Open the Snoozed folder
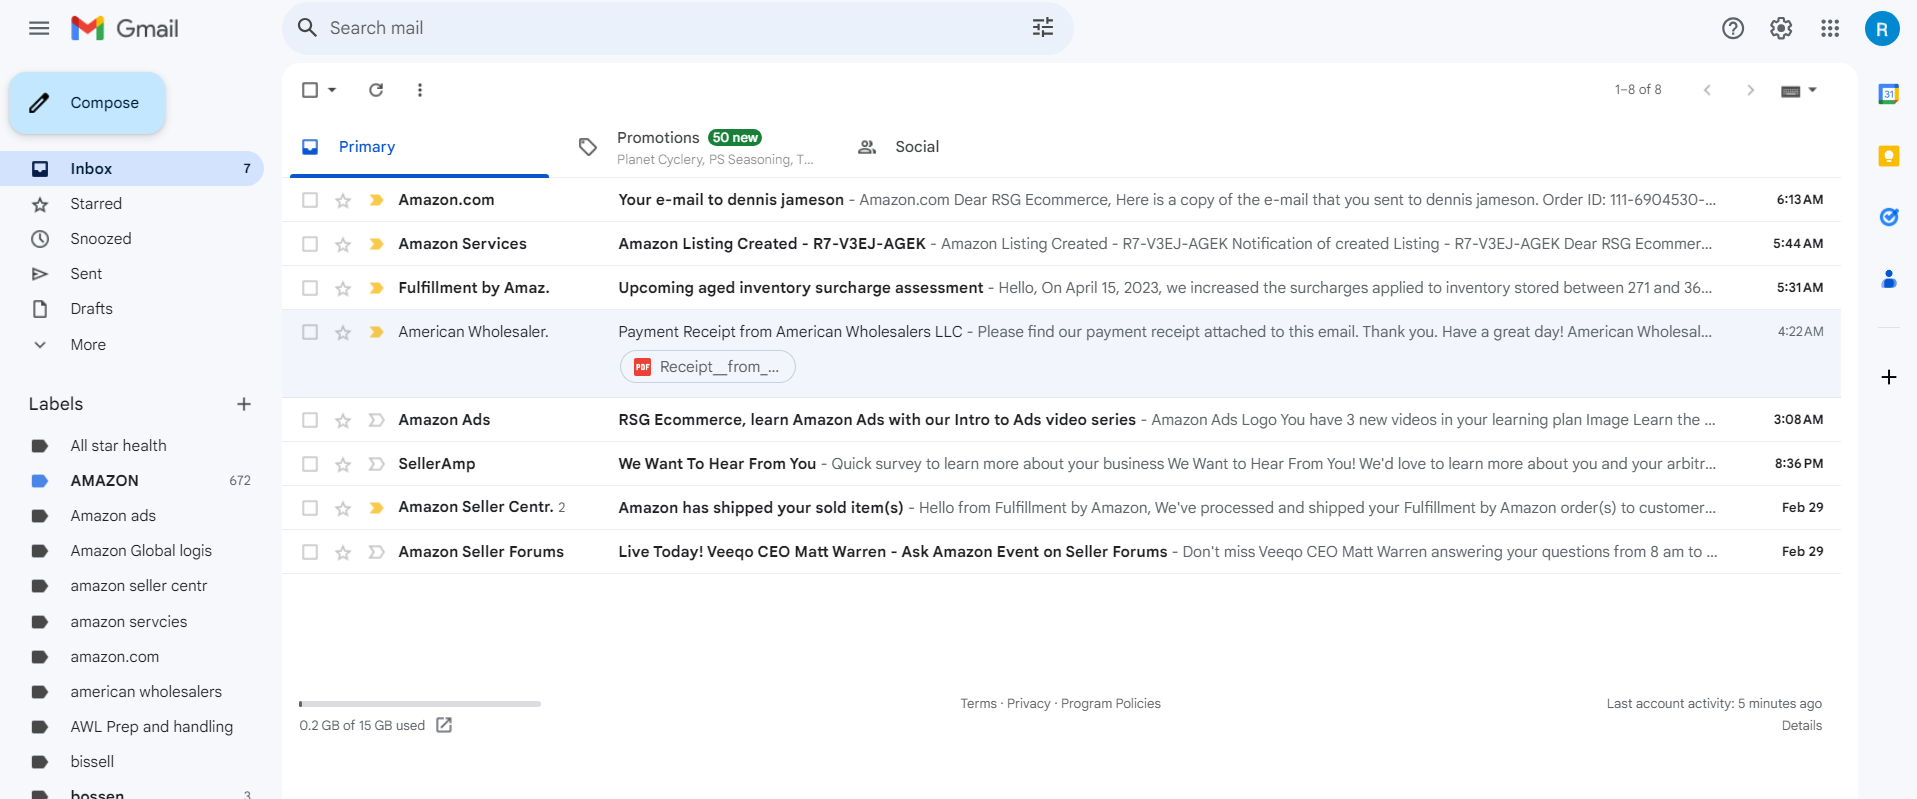 132,238
